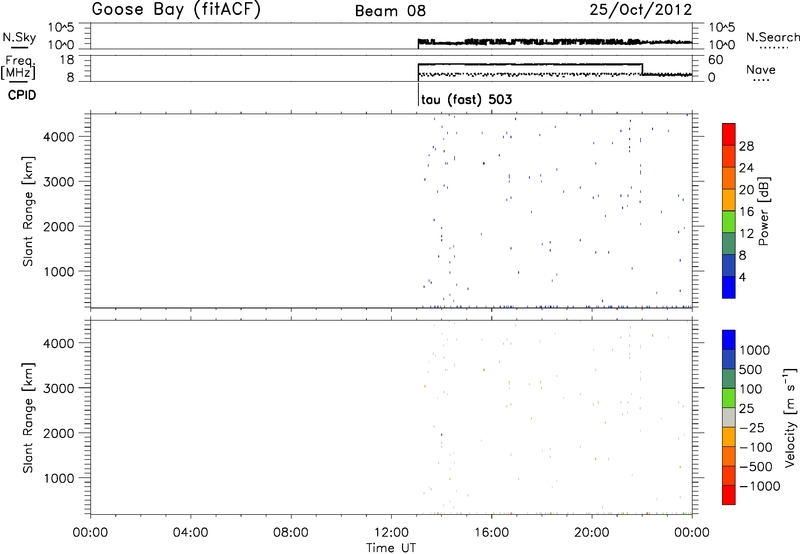800x554 pixels.
Task: Click the "60" tick on the Nave axis
Action: [x=715, y=60]
